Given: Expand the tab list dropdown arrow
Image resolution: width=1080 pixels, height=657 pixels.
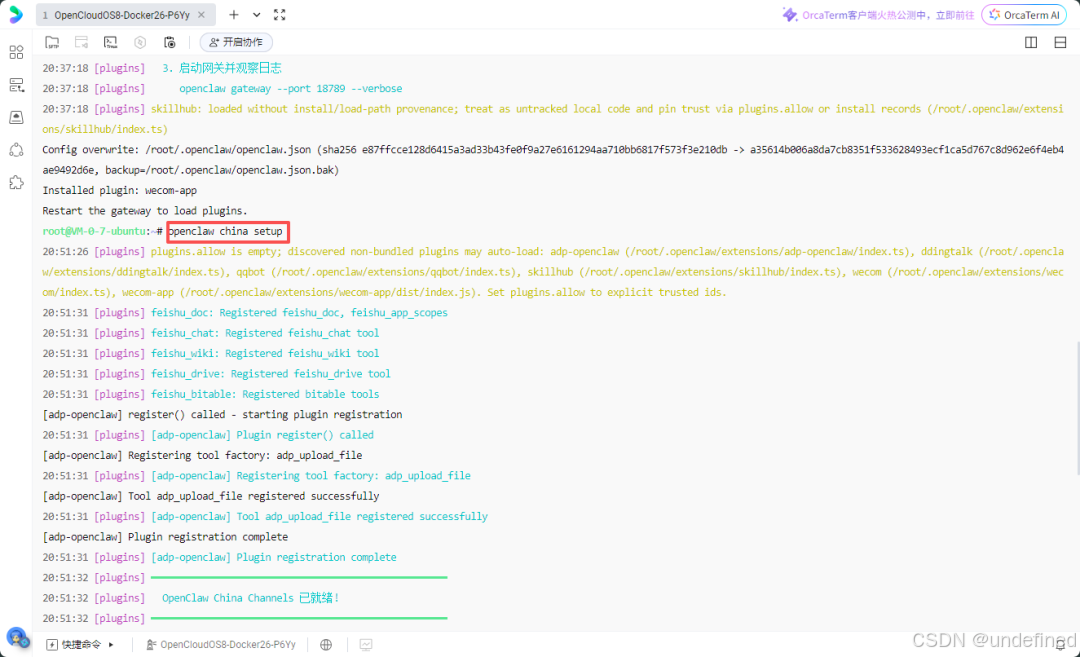Looking at the screenshot, I should (256, 14).
